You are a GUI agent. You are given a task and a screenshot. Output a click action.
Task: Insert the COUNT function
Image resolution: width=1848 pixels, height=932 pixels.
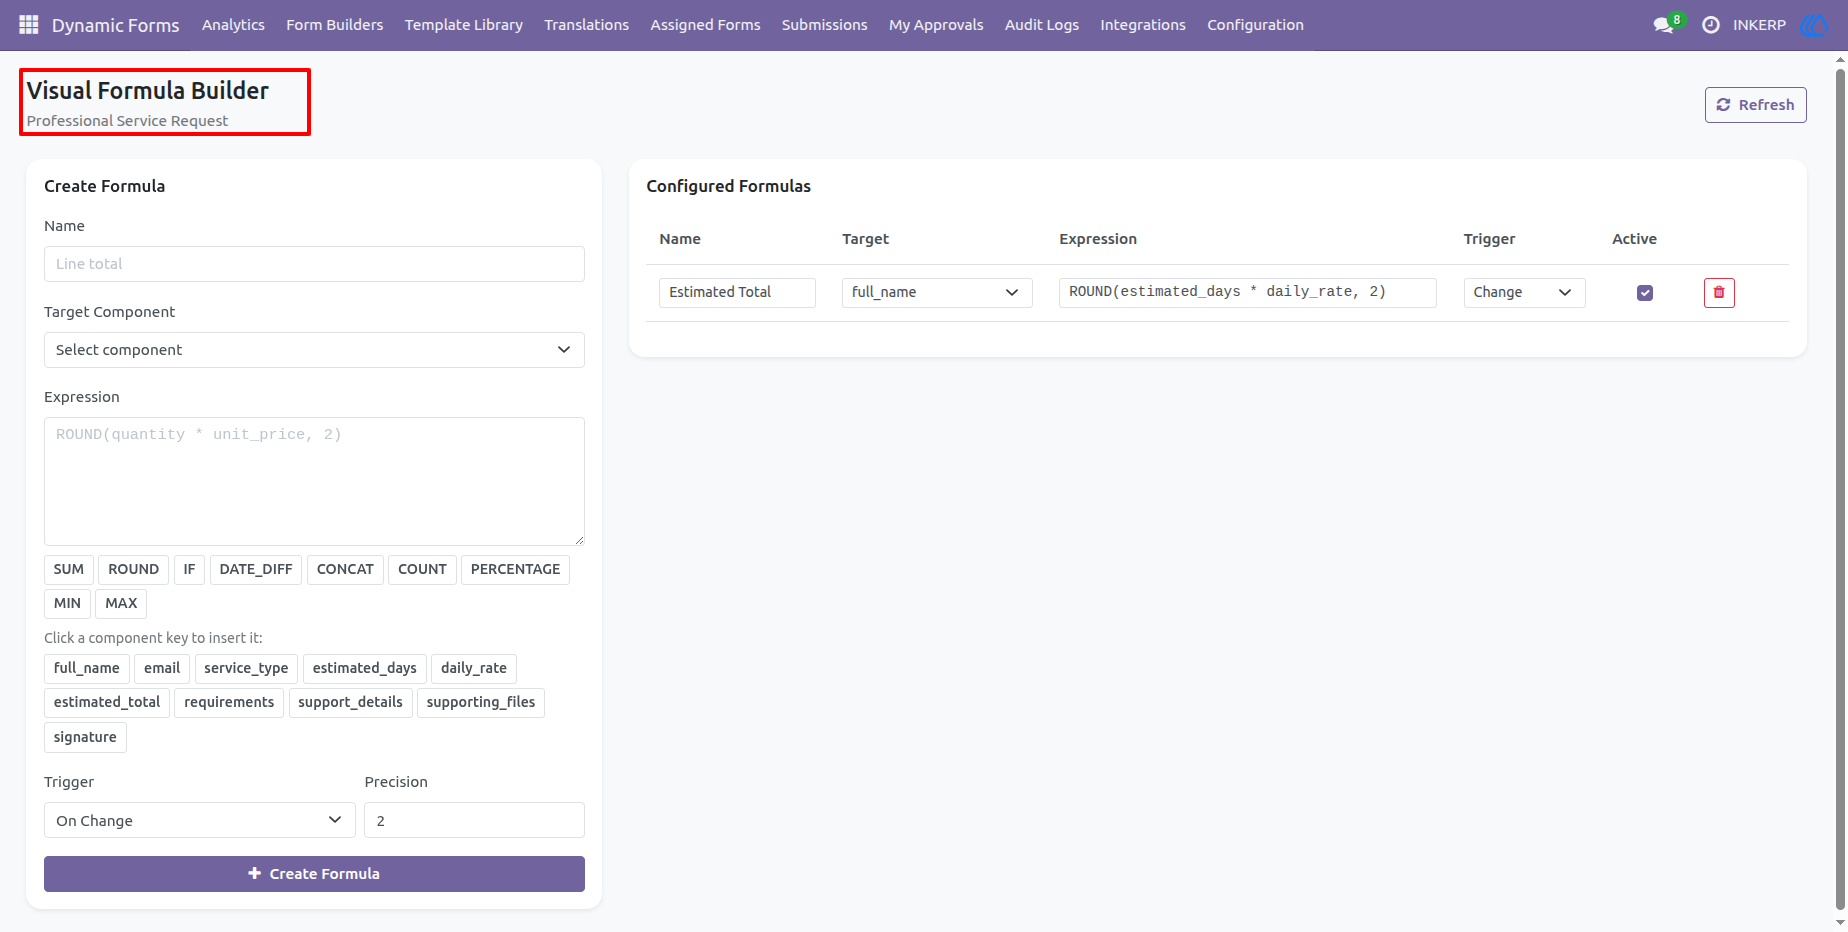(422, 570)
